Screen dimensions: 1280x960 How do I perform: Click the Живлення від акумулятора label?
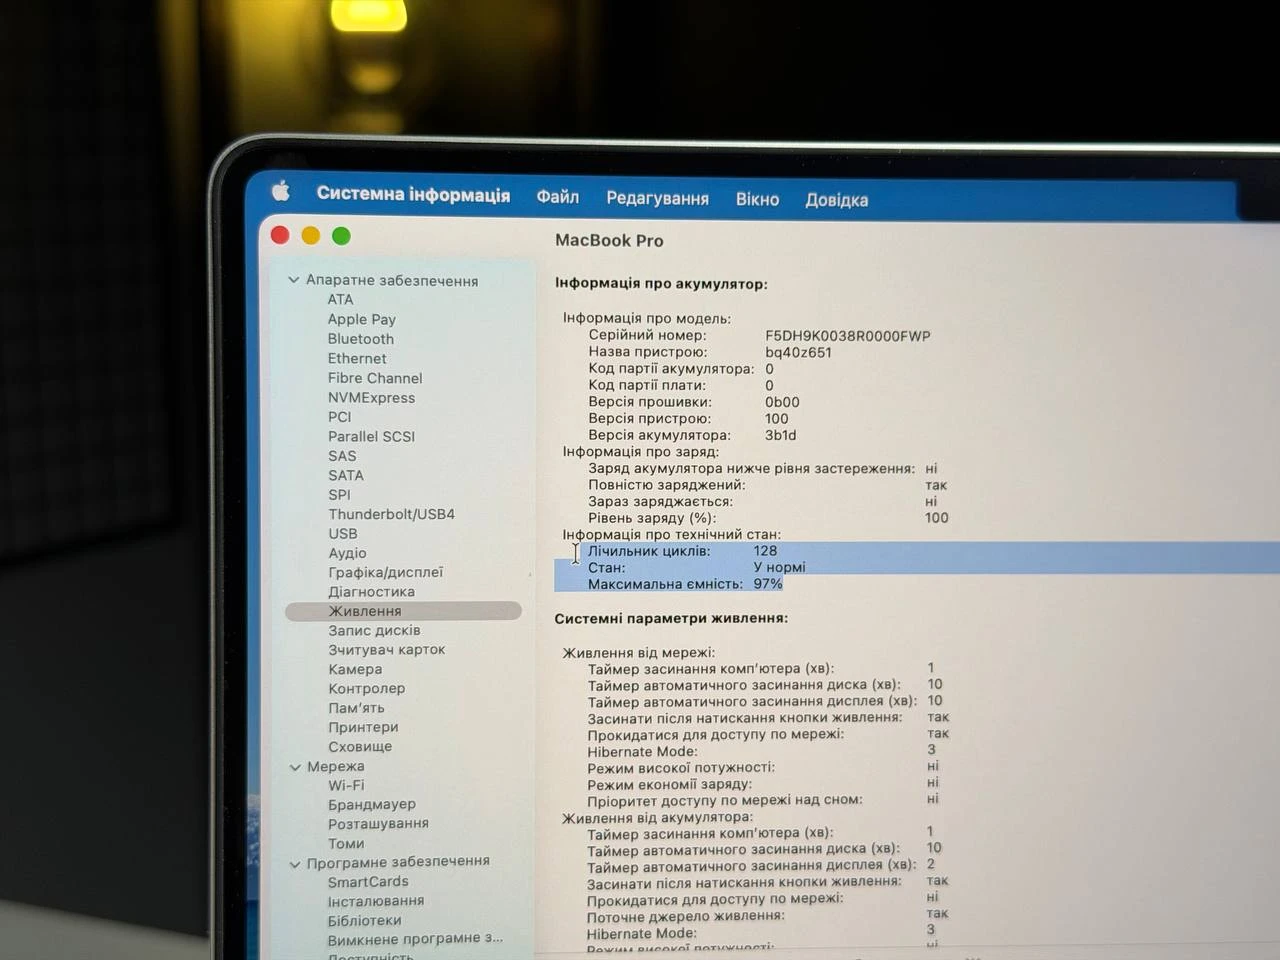click(x=657, y=817)
